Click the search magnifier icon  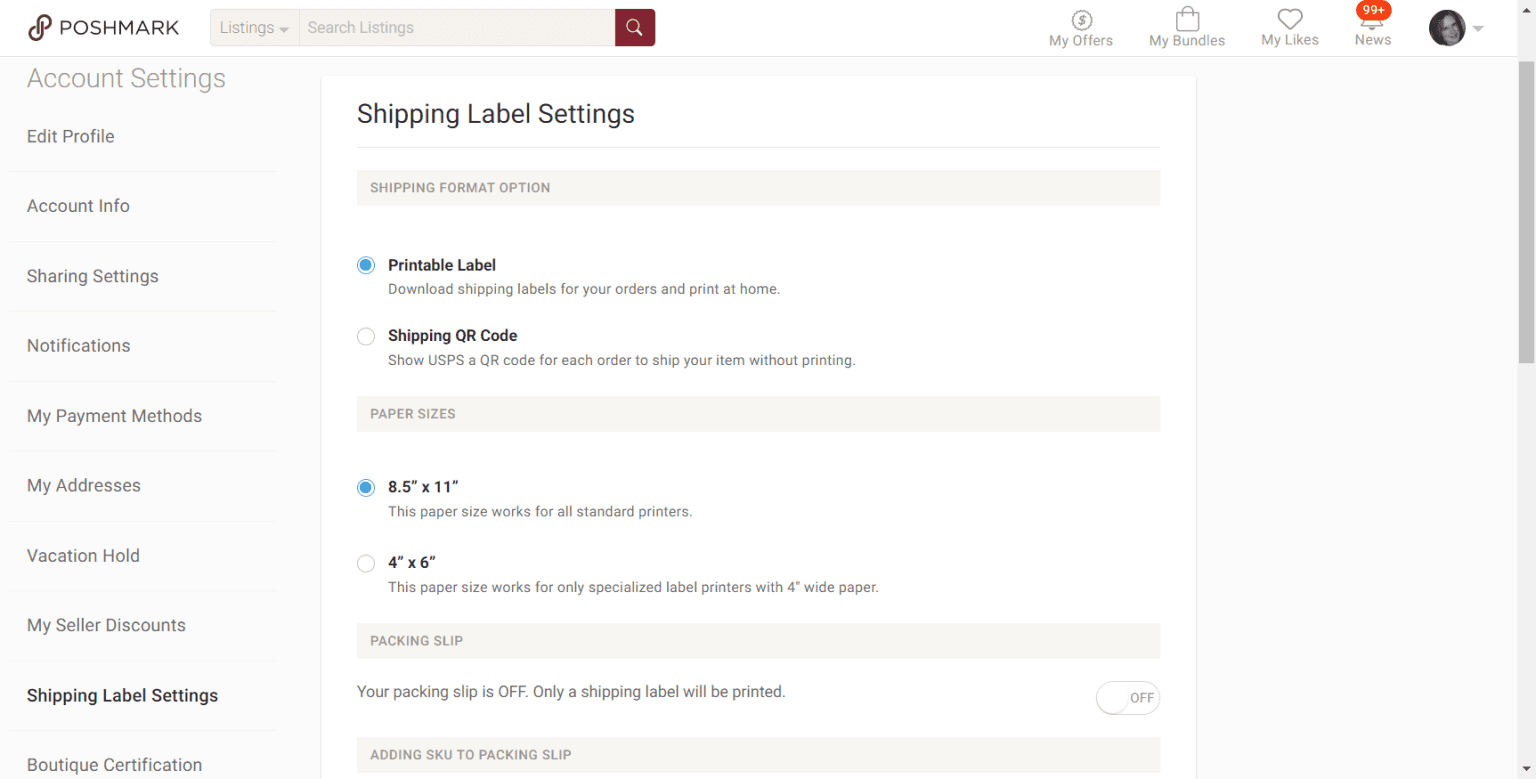[x=634, y=27]
